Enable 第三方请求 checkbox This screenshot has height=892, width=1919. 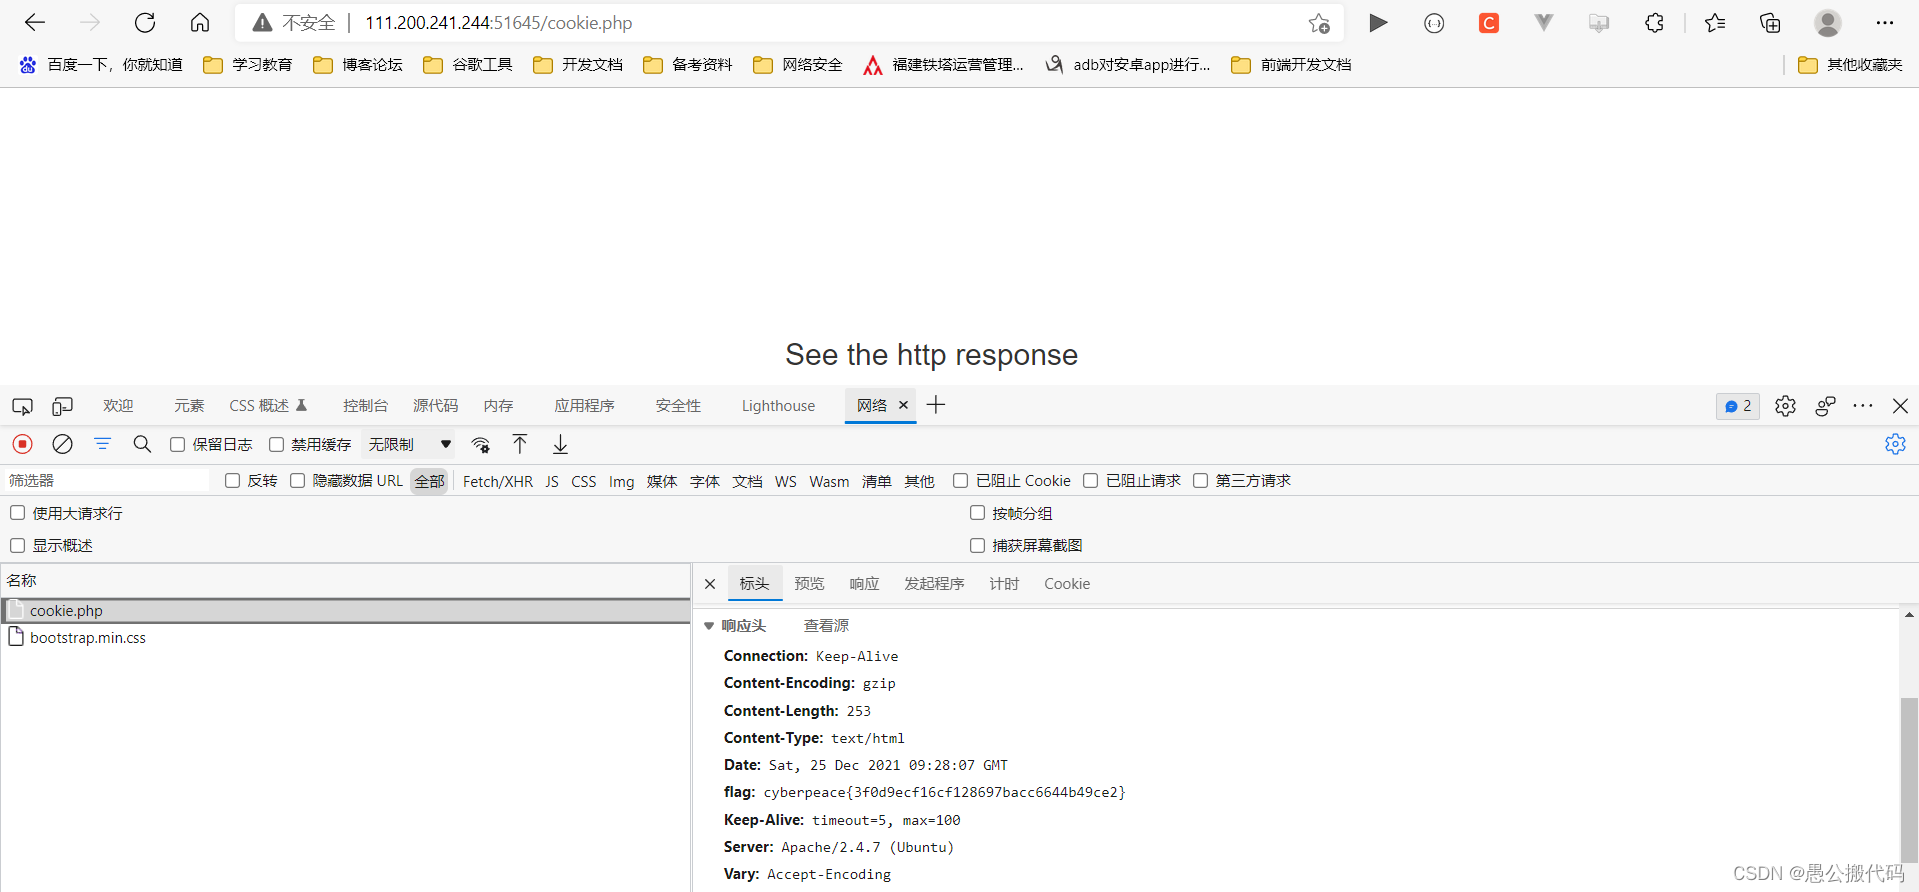(1200, 481)
